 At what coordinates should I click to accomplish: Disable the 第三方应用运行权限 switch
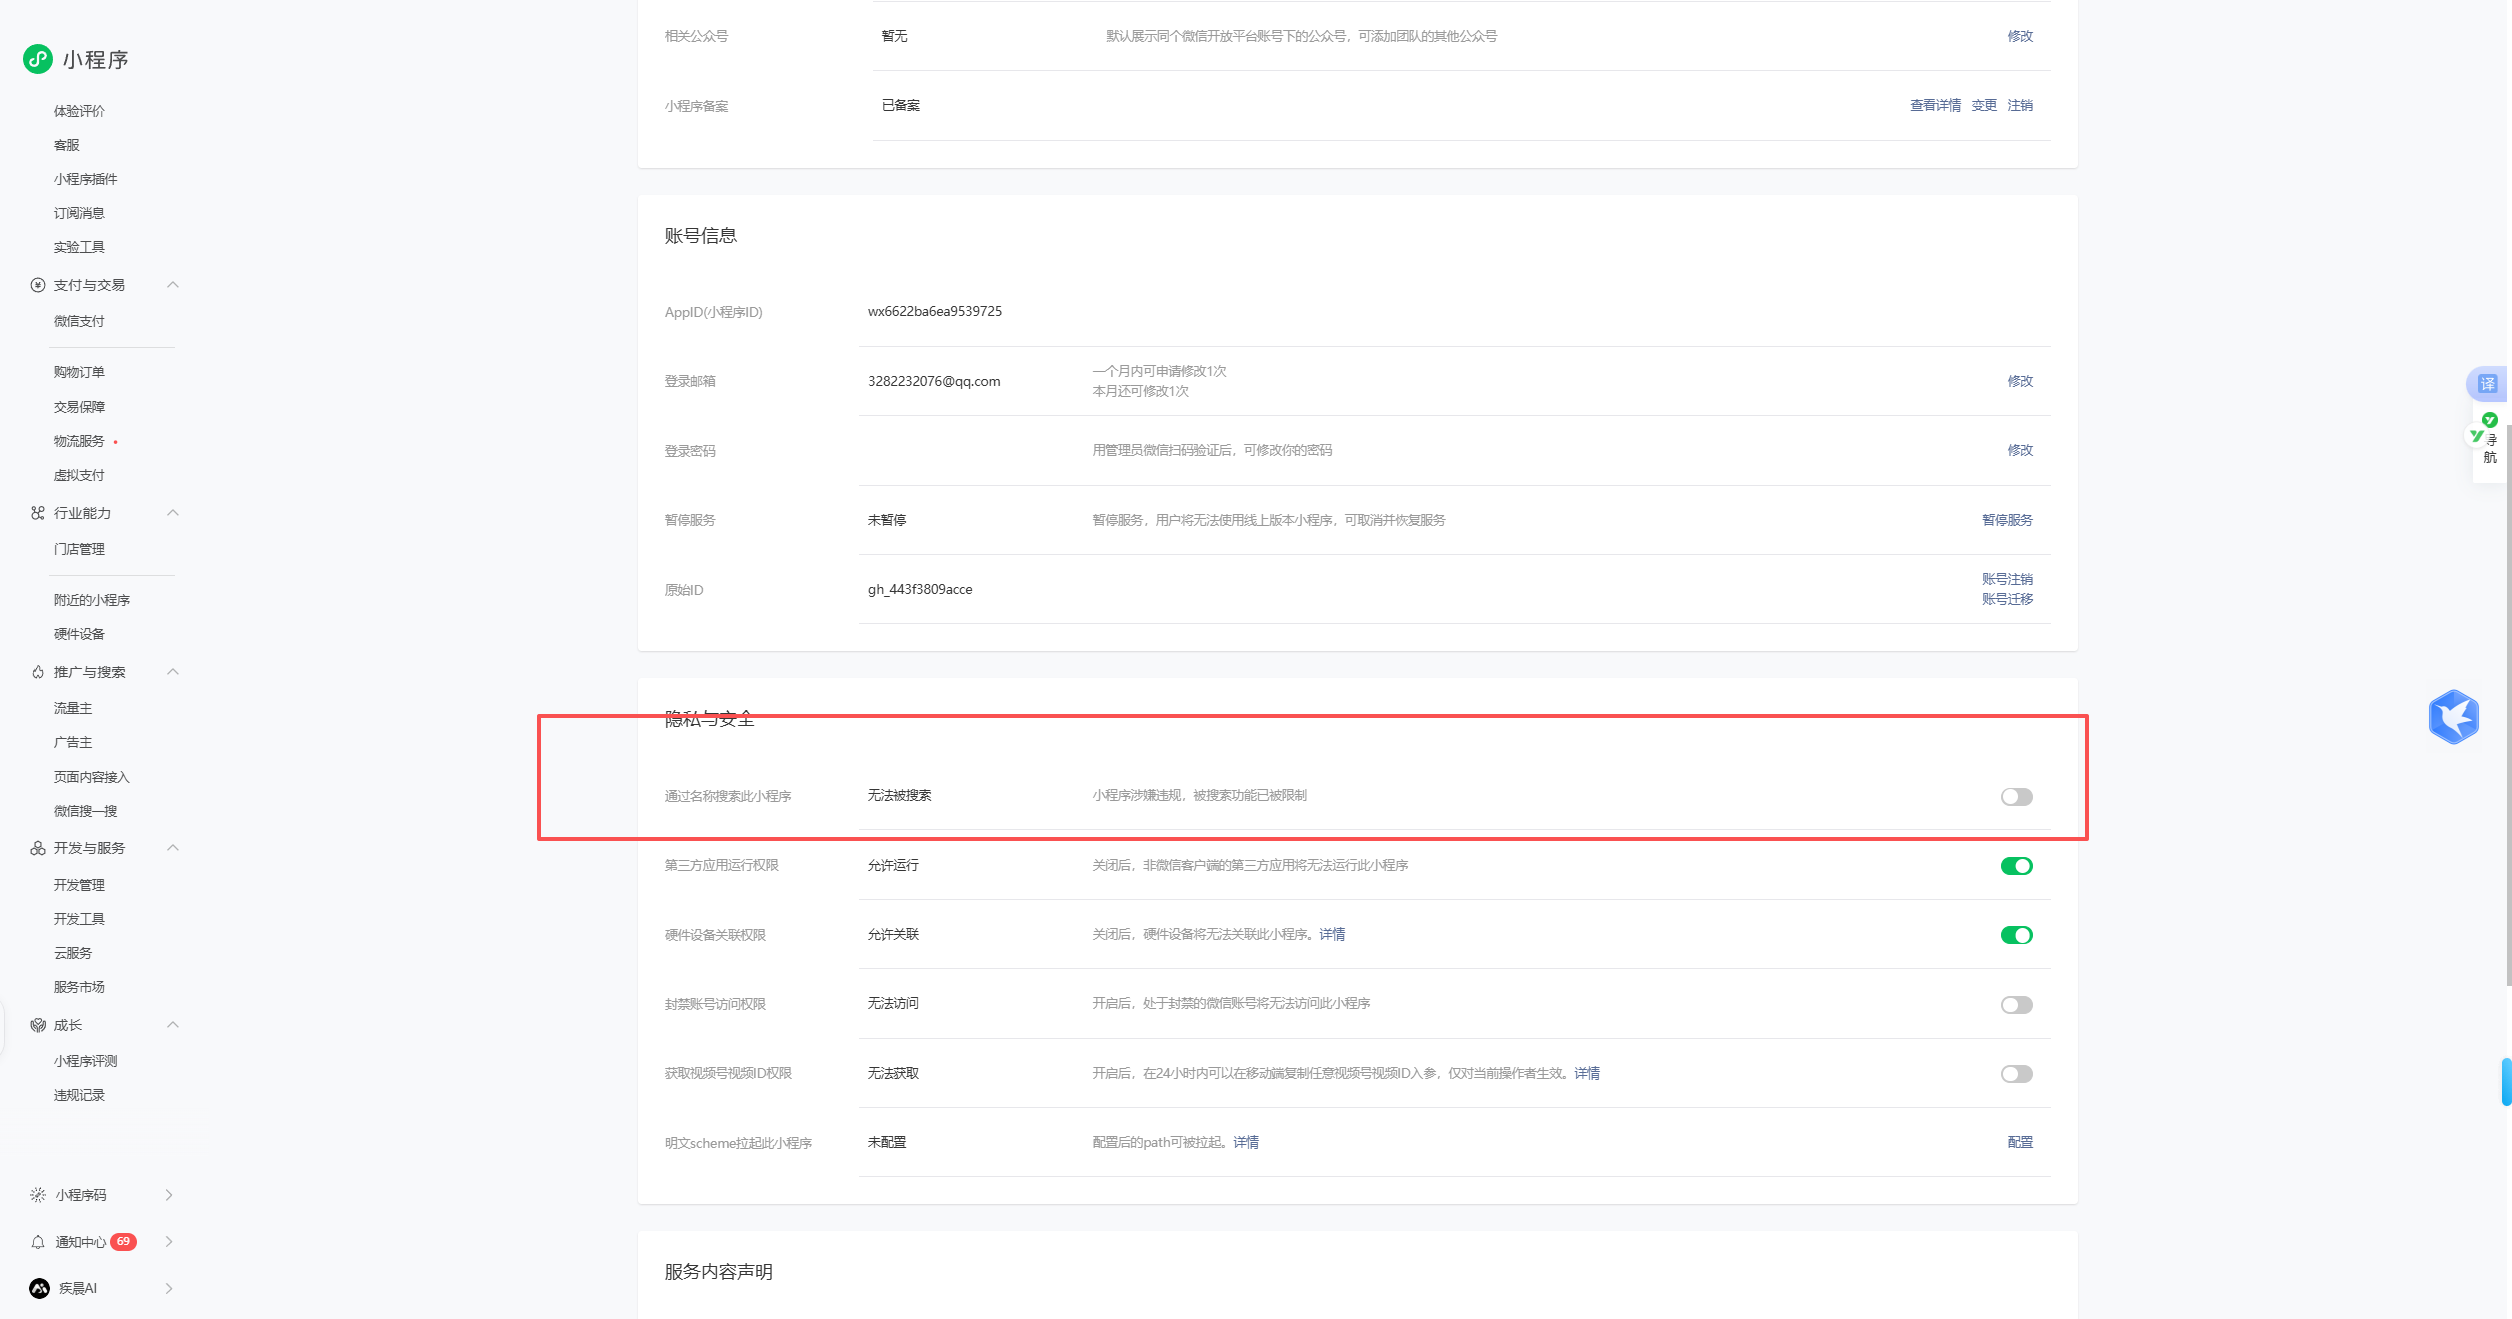pyautogui.click(x=2016, y=866)
